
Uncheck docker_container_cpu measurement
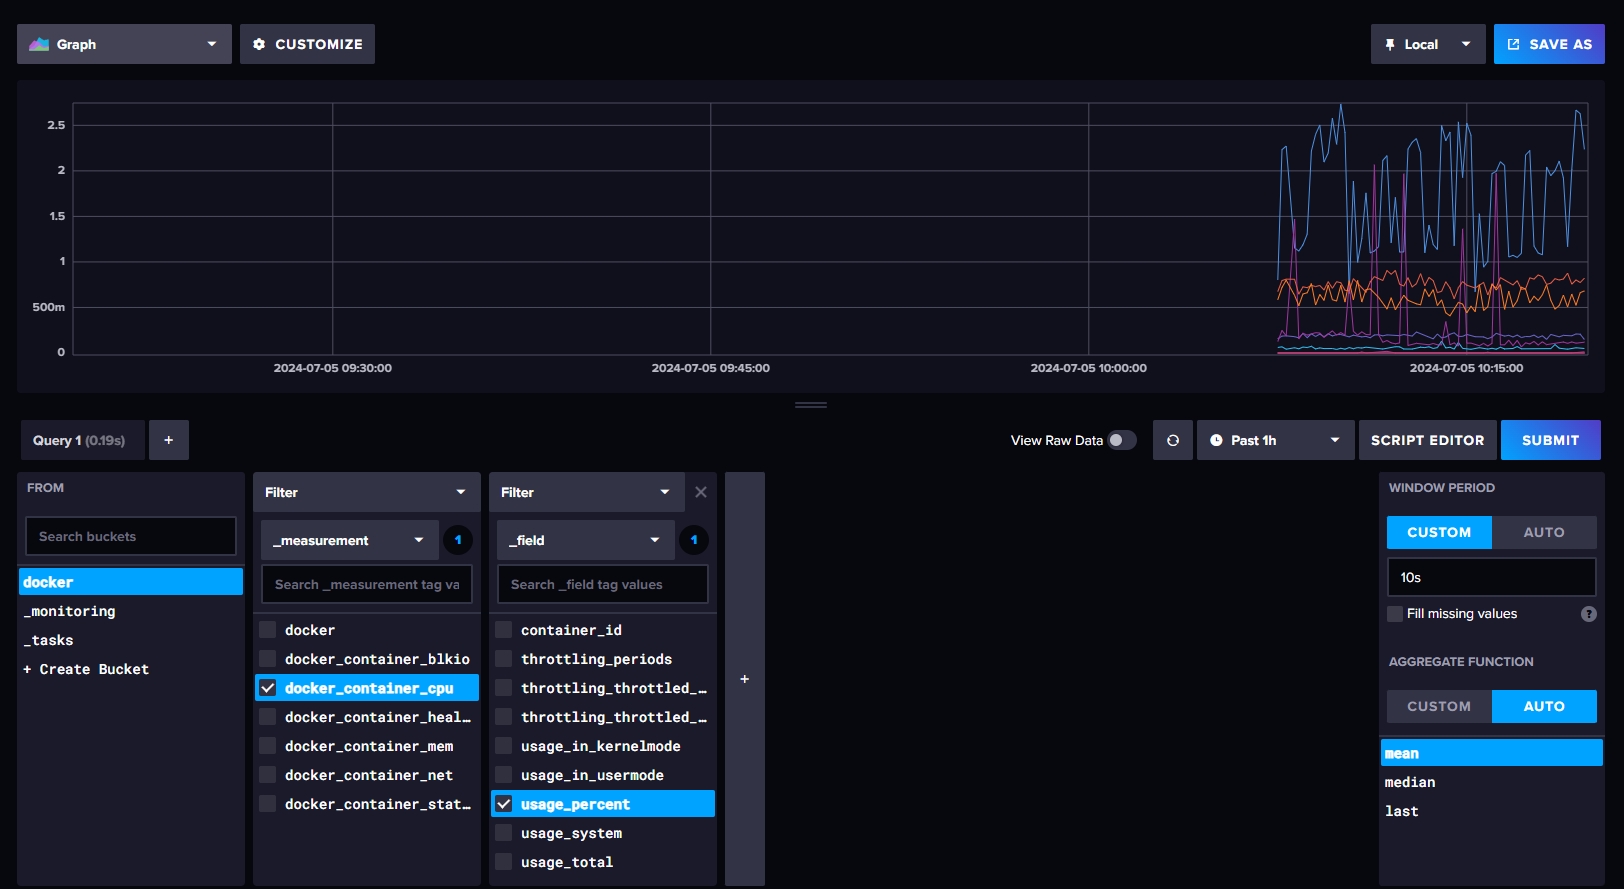268,688
